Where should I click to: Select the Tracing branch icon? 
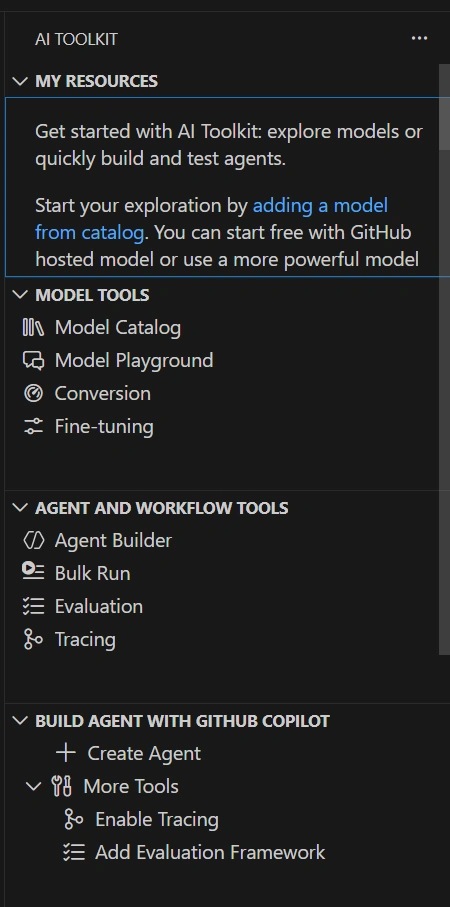coord(33,639)
